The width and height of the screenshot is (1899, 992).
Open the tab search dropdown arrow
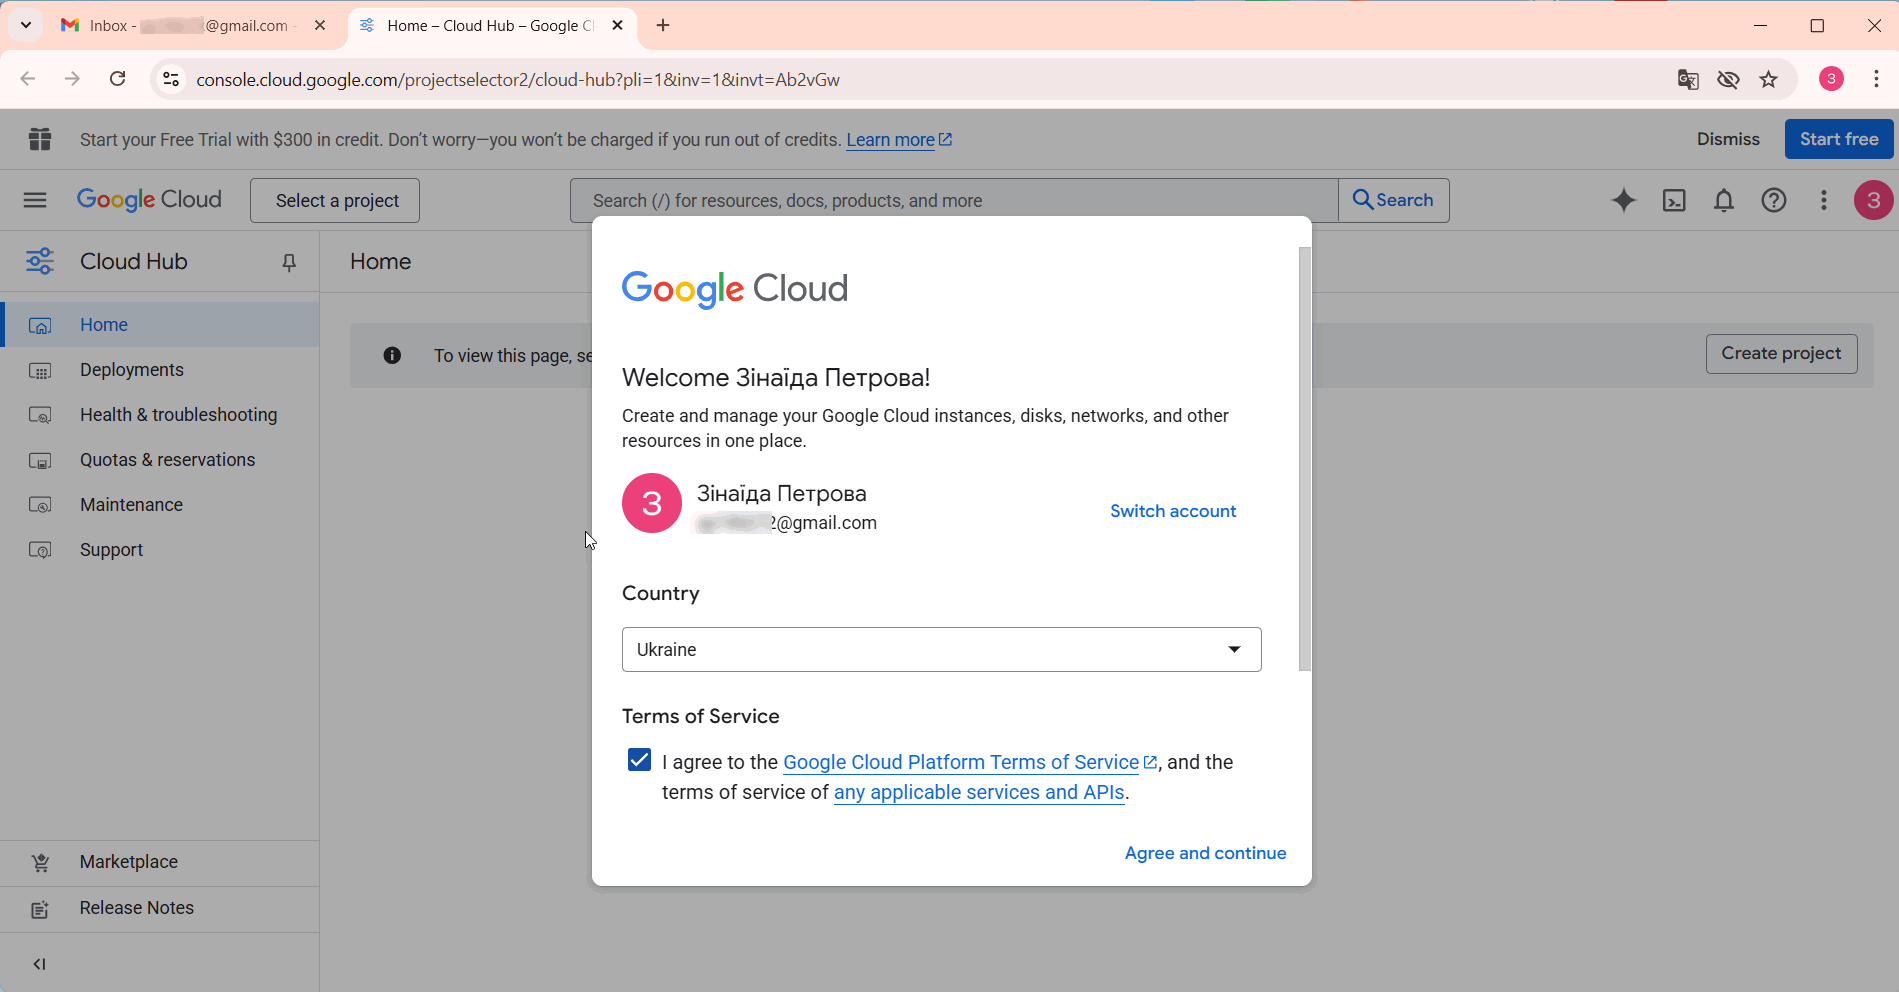pos(26,25)
